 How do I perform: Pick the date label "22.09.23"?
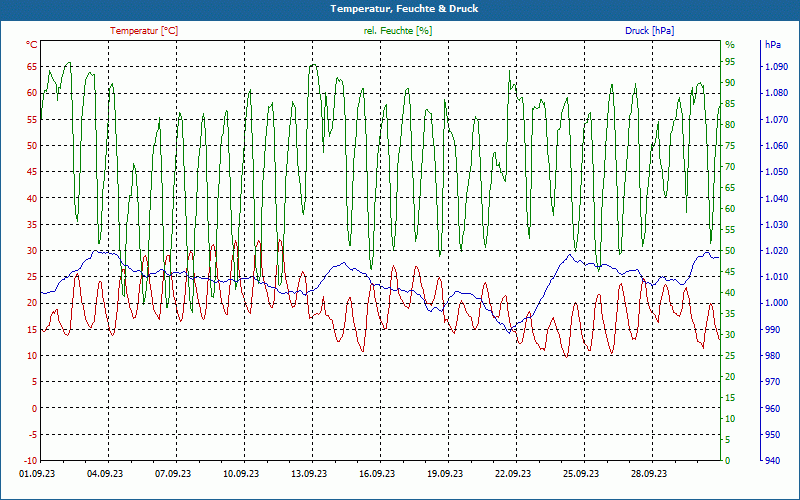tap(513, 473)
